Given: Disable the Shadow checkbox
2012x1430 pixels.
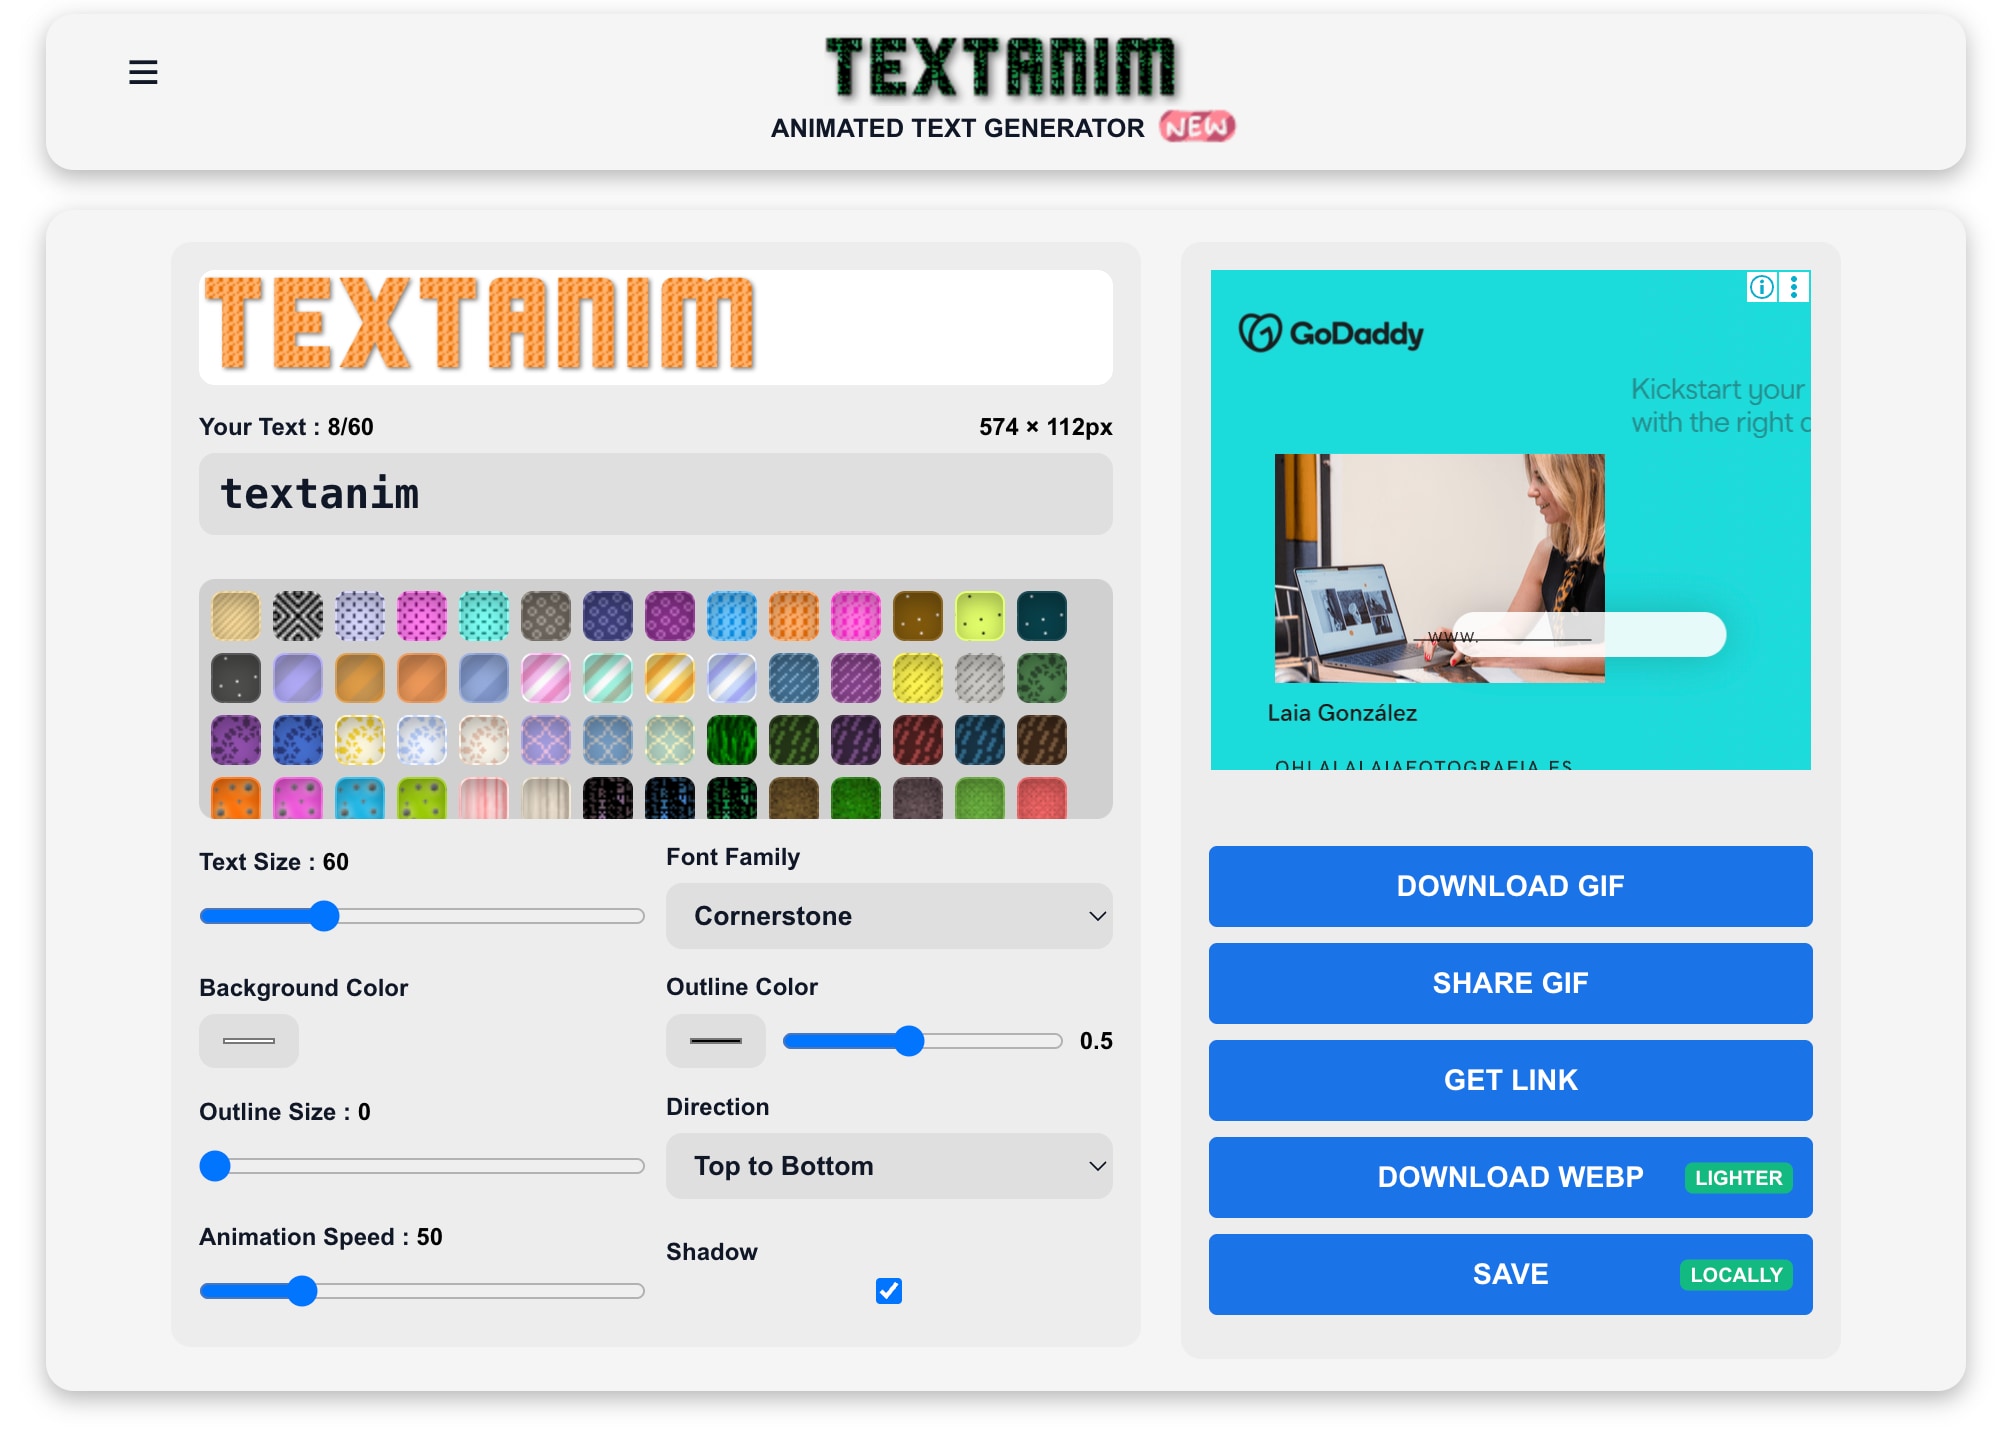Looking at the screenshot, I should click(889, 1292).
